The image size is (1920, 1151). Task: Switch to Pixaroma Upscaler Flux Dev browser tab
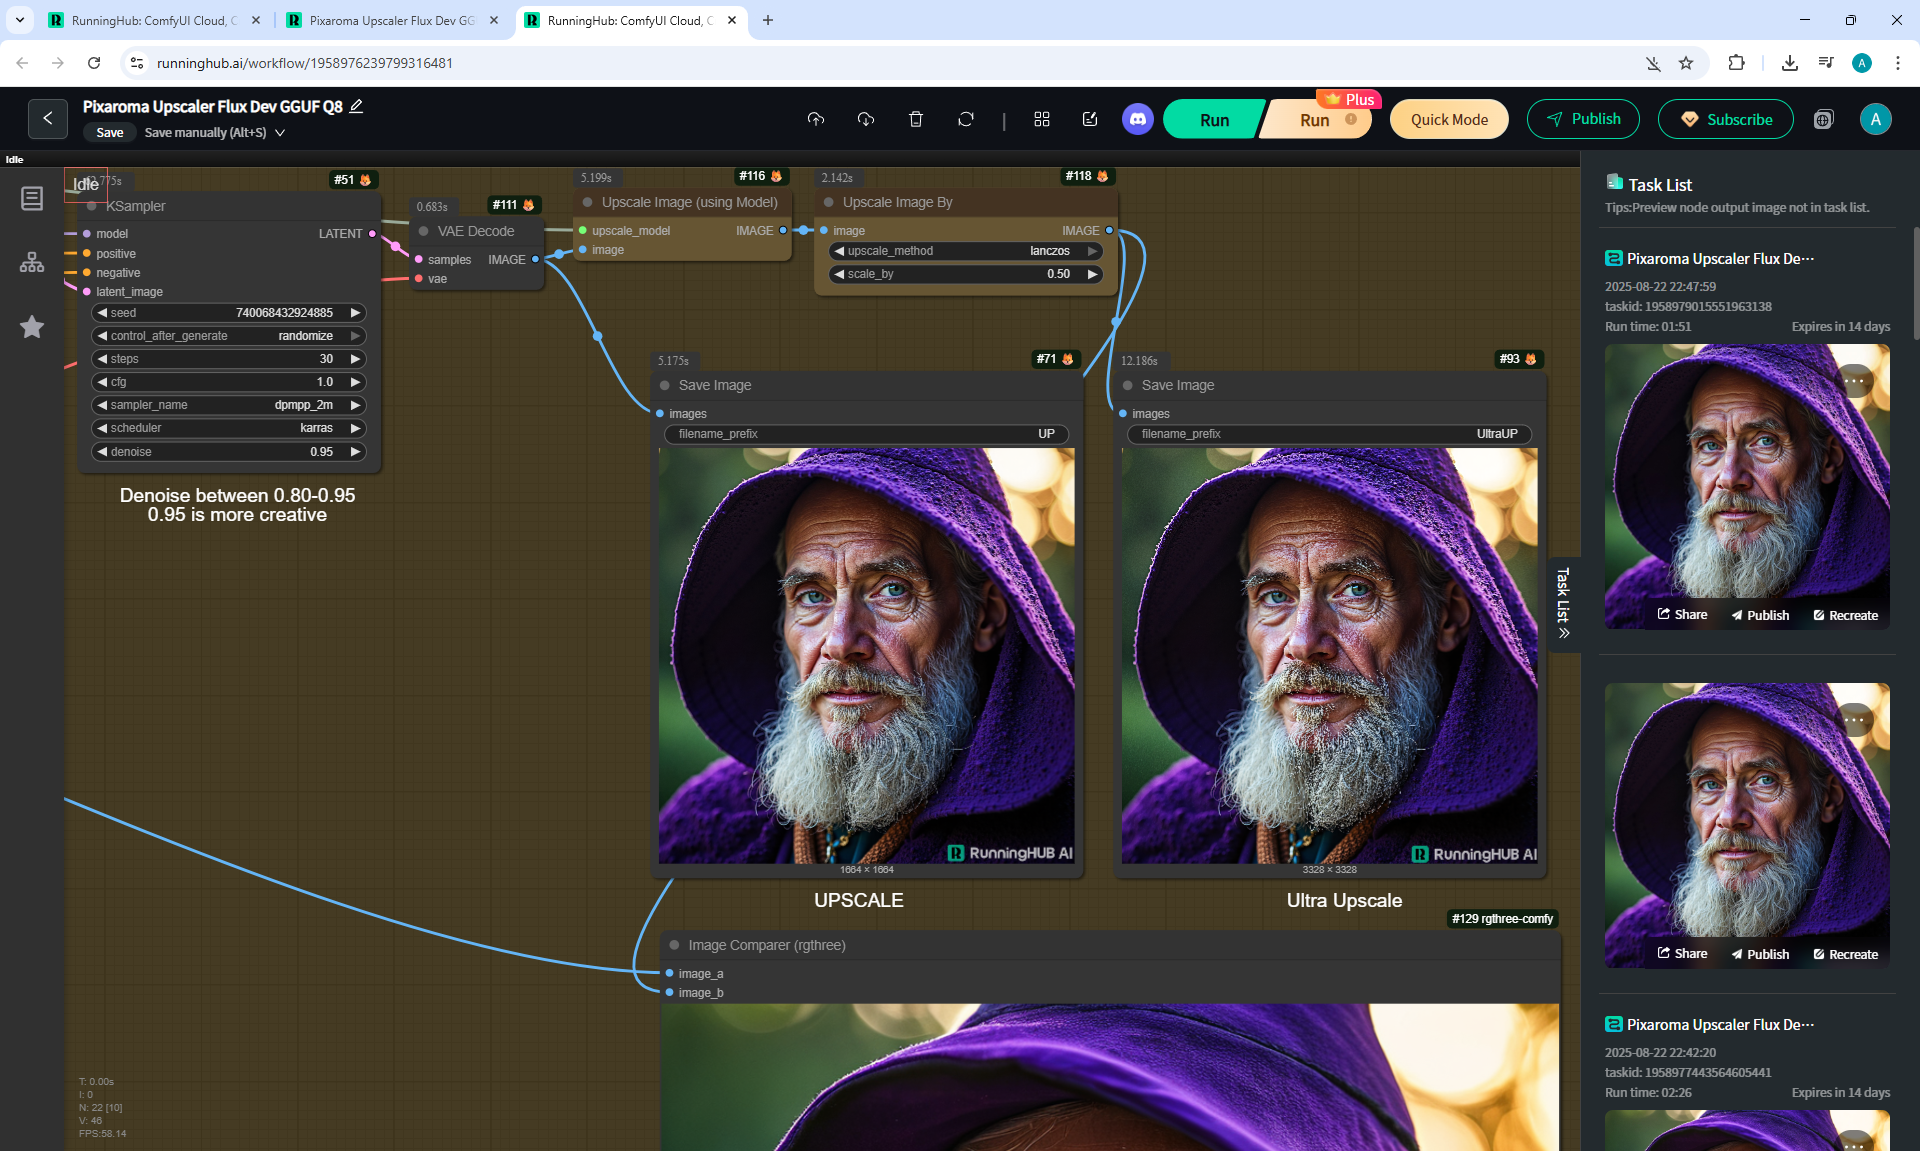click(x=391, y=20)
